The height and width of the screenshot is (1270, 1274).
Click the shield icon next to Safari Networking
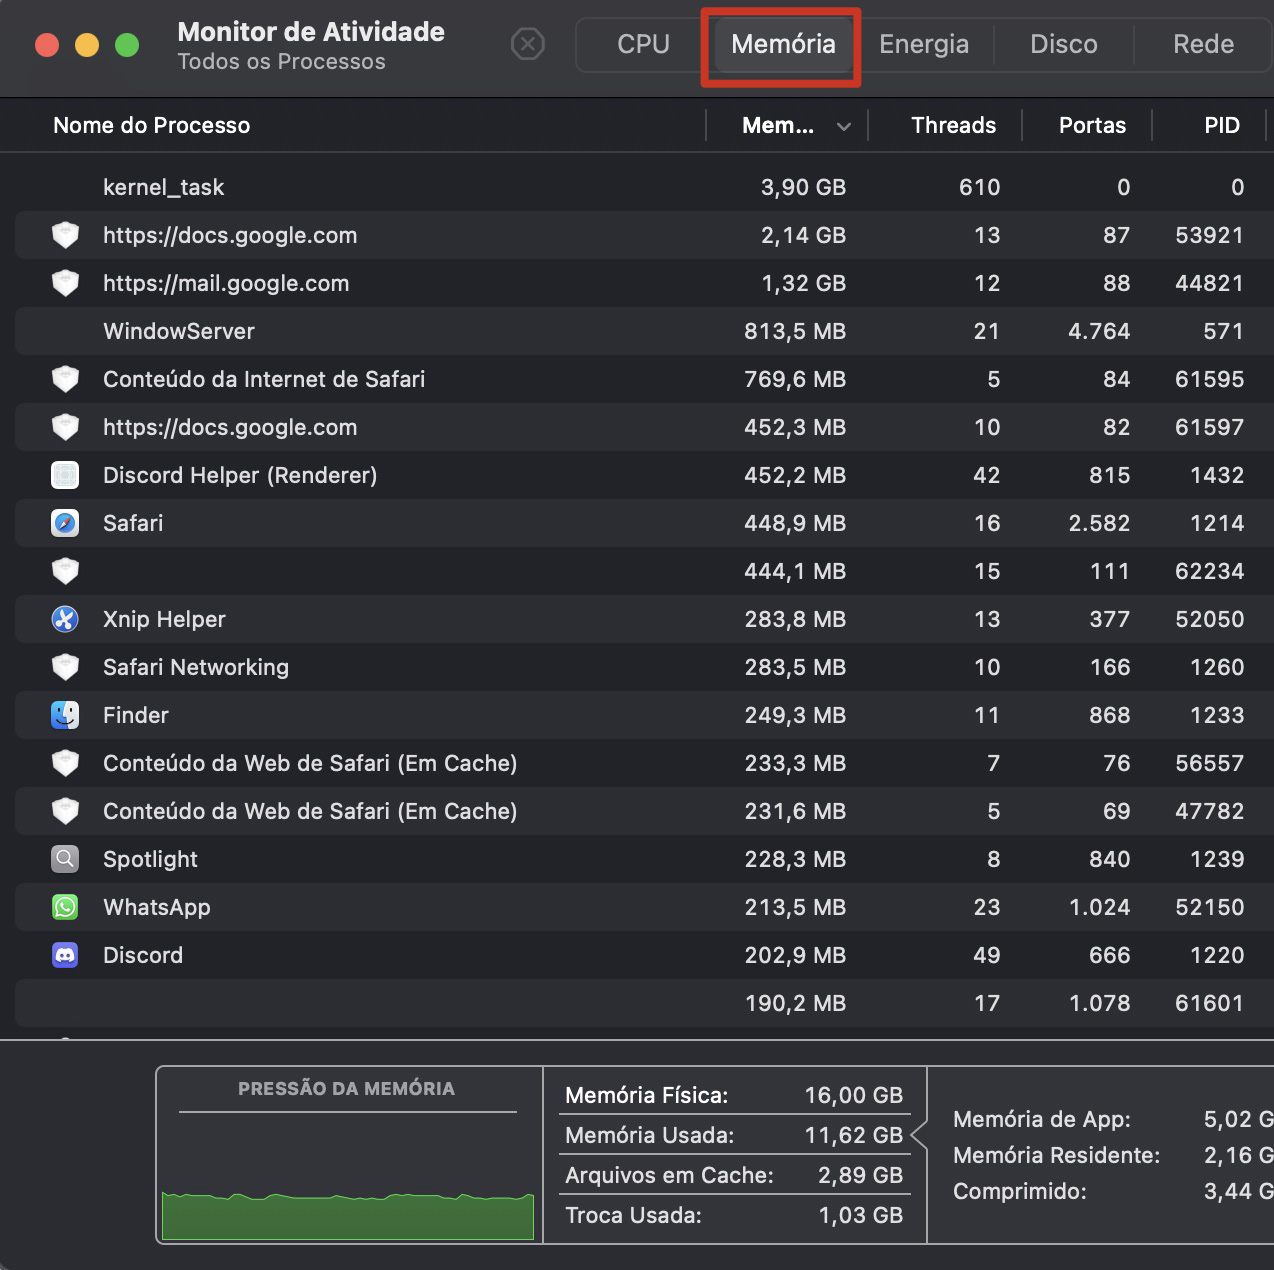(x=65, y=667)
